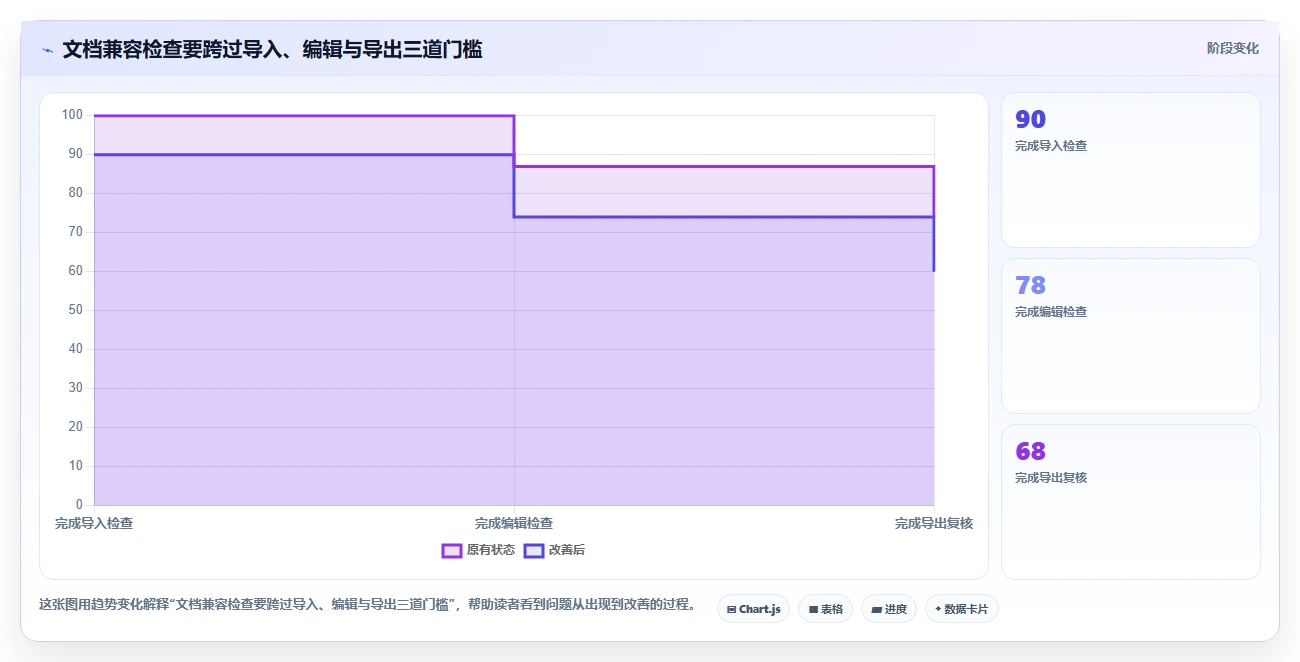Click the 阶段变化 label in header
Screen dimensions: 1300x662
(x=1232, y=48)
